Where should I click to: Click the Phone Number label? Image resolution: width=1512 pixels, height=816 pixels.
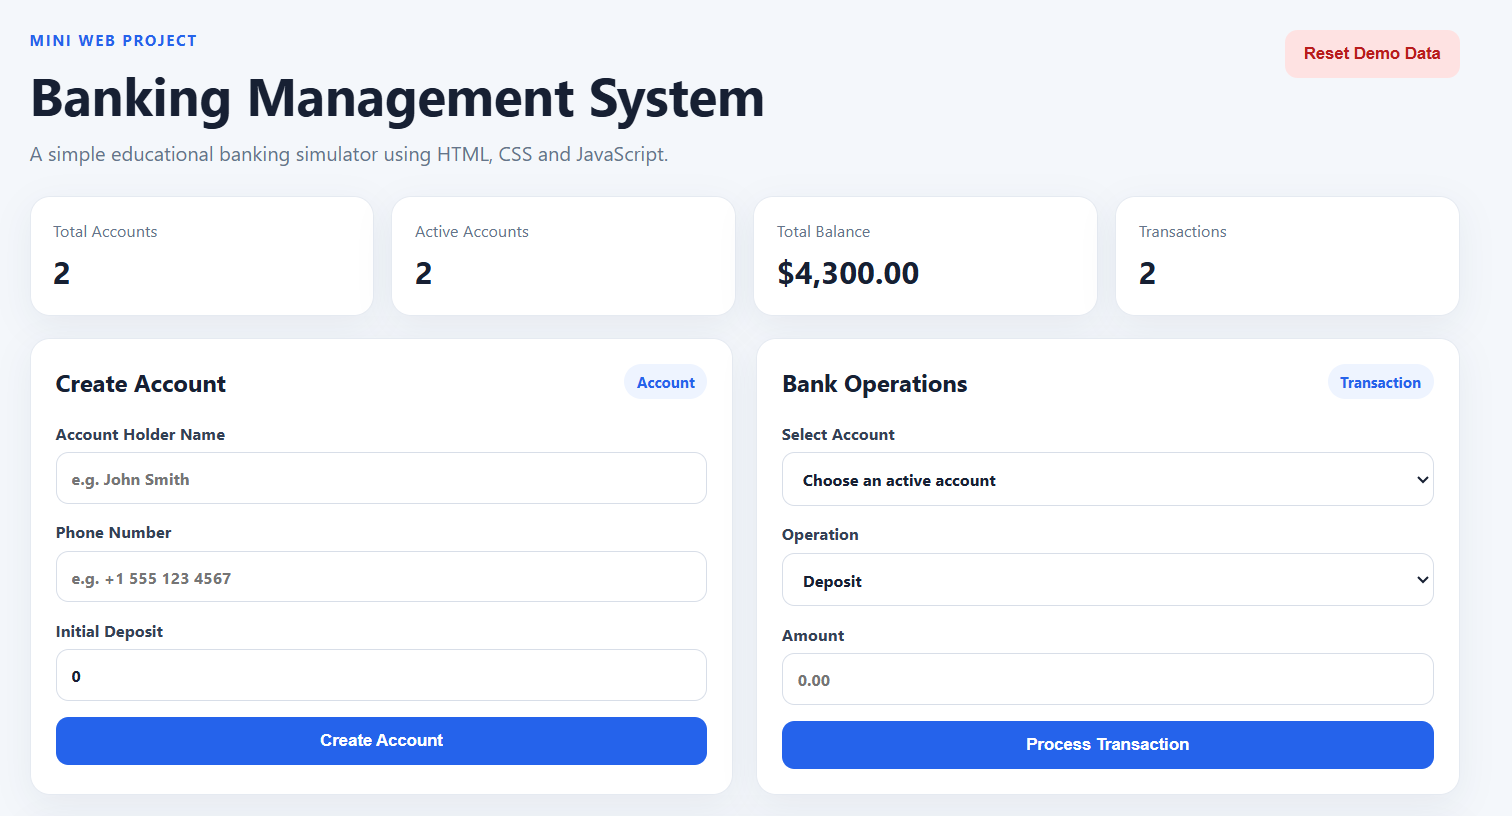point(113,532)
